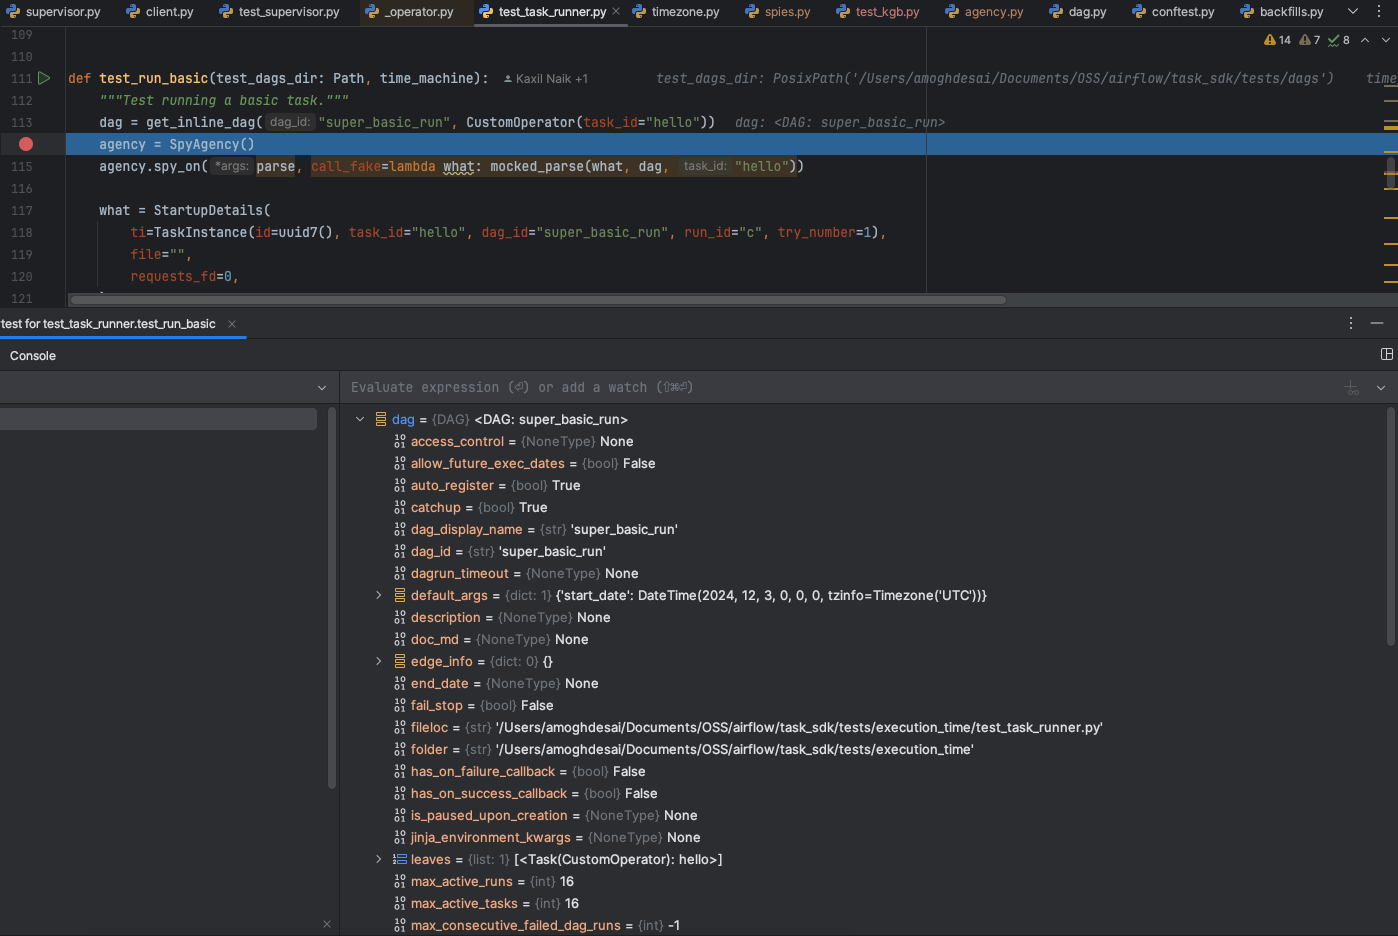
Task: Open the spies.py tab
Action: 778,12
